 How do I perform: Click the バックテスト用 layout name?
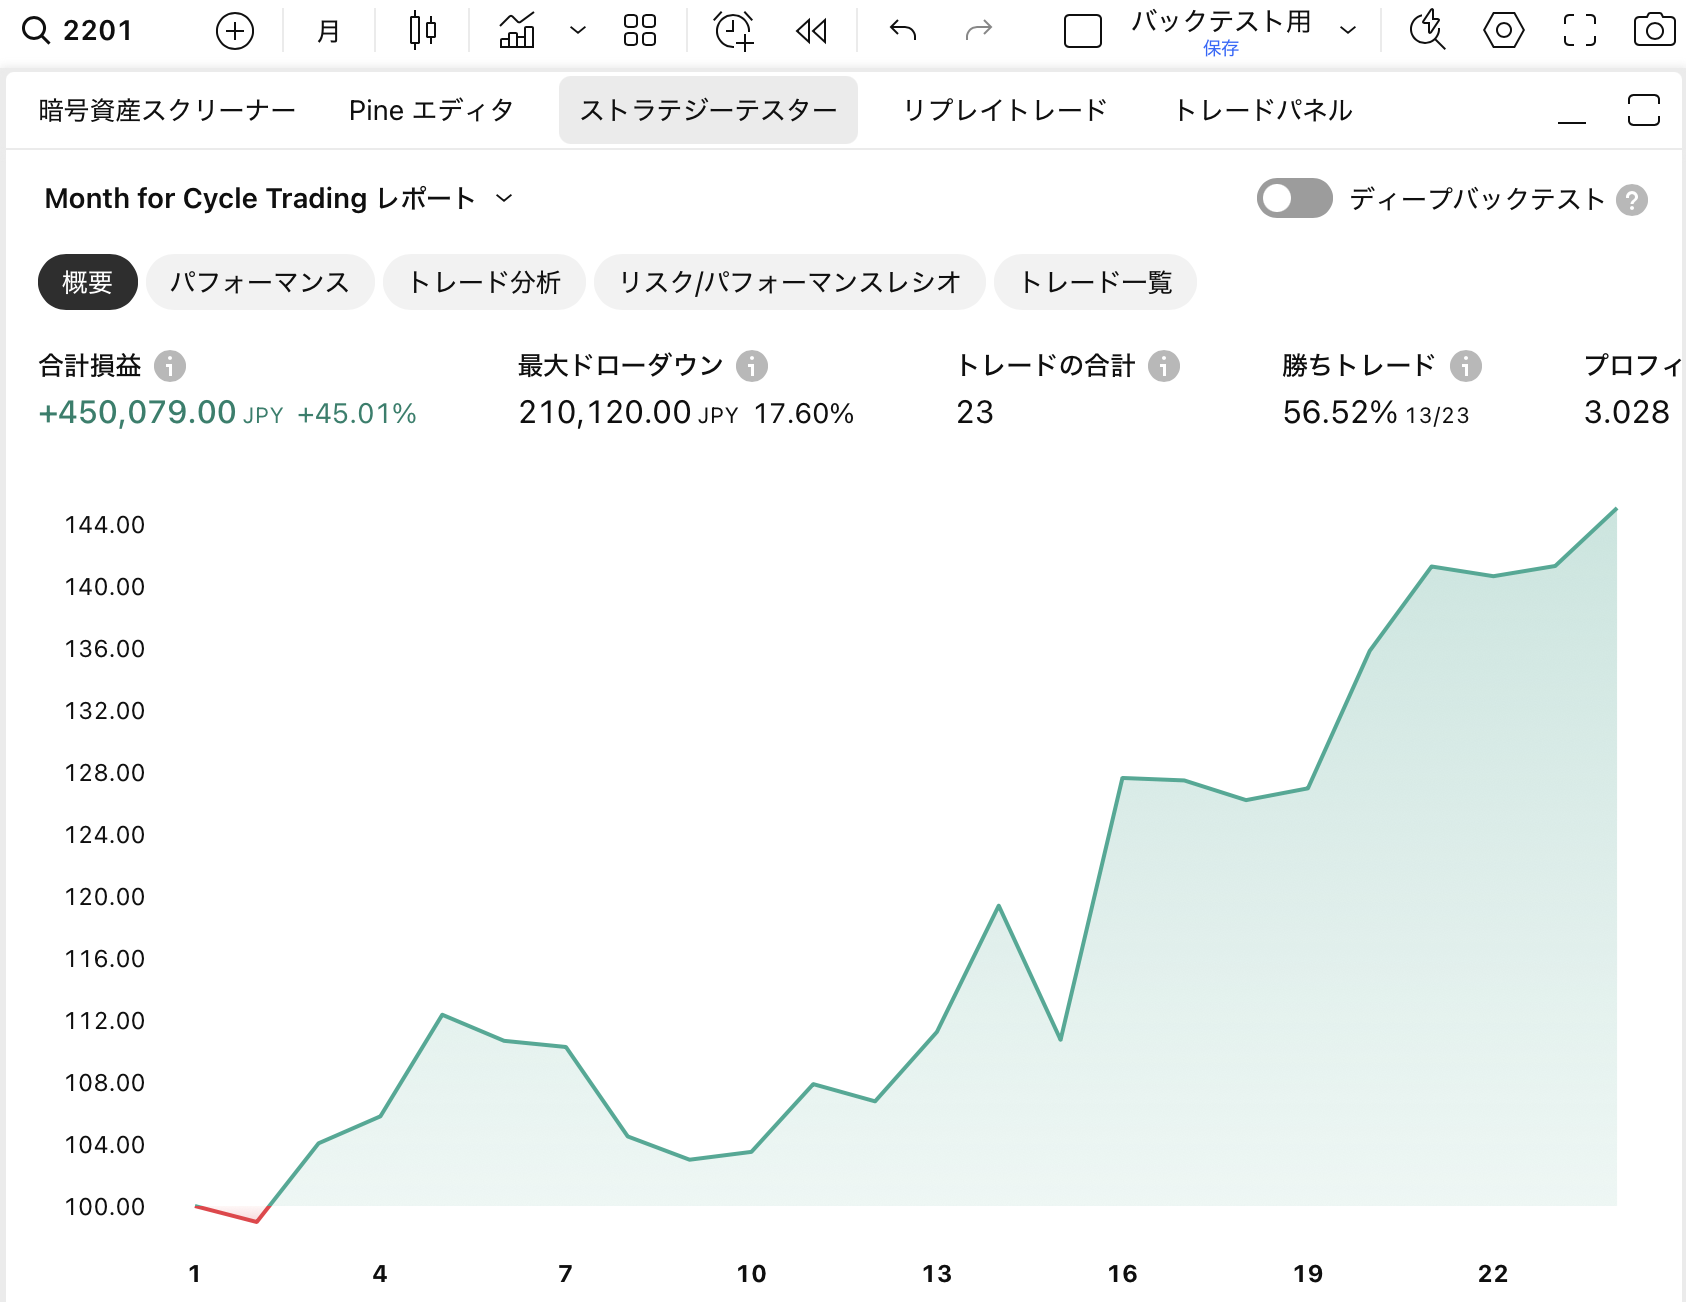coord(1221,22)
